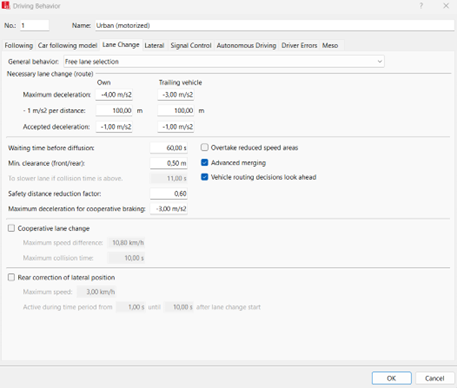Screen dimensions: 457x388
Task: Click the help question mark icon
Action: pyautogui.click(x=421, y=6)
